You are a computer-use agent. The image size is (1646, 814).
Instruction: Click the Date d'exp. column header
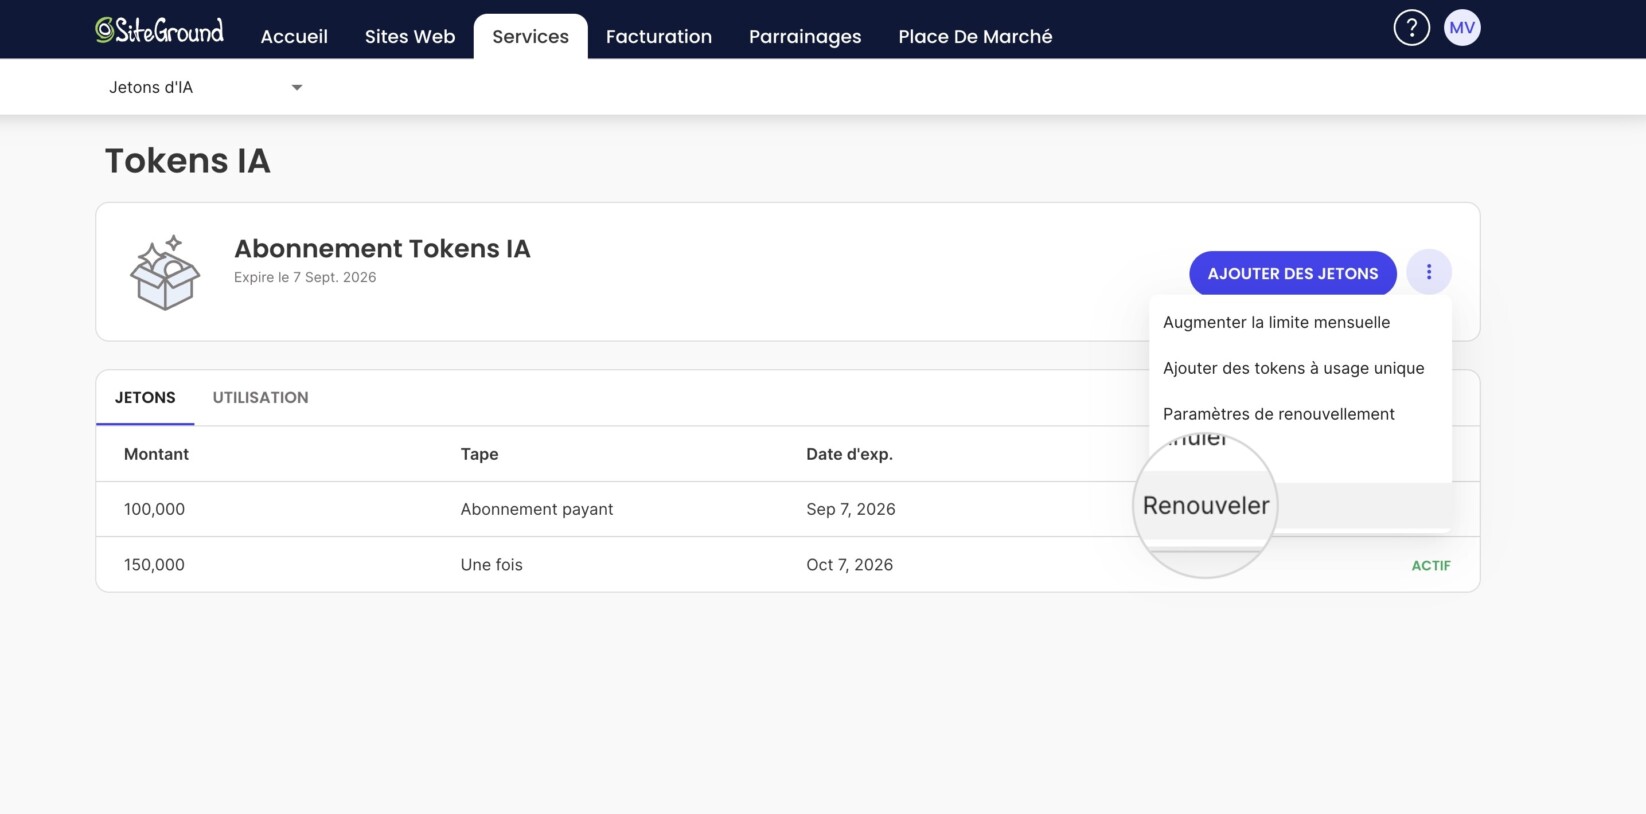[x=849, y=454]
